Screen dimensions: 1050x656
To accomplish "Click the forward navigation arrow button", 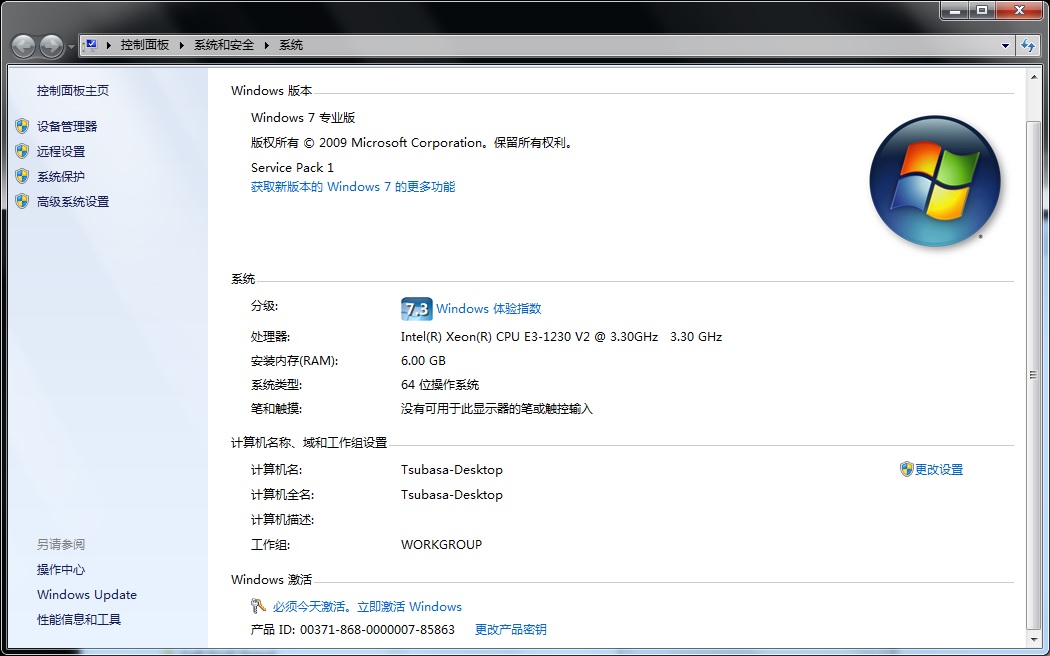I will point(51,45).
